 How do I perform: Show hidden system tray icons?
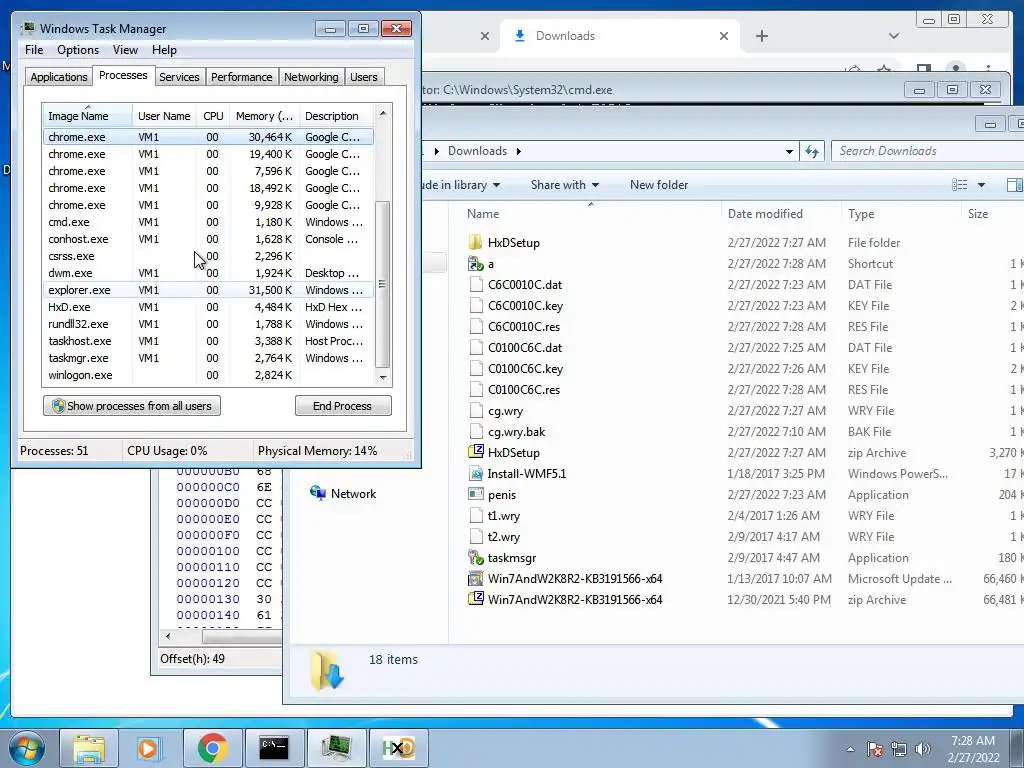[x=850, y=749]
